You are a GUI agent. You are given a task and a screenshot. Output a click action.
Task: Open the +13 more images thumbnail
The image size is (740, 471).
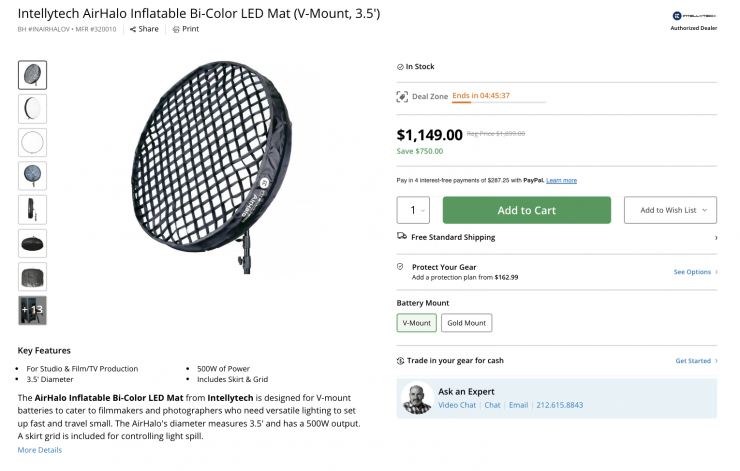[x=32, y=310]
